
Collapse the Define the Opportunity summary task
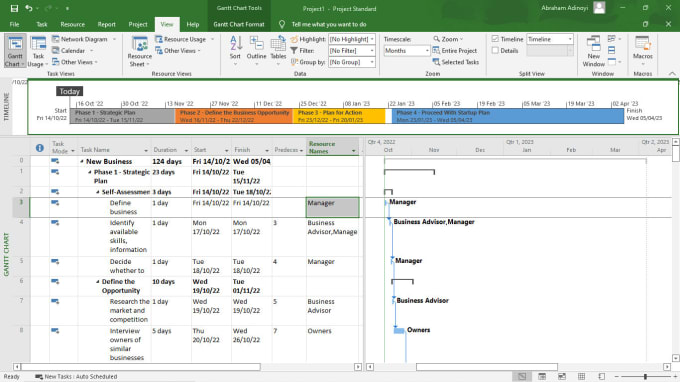[98, 282]
